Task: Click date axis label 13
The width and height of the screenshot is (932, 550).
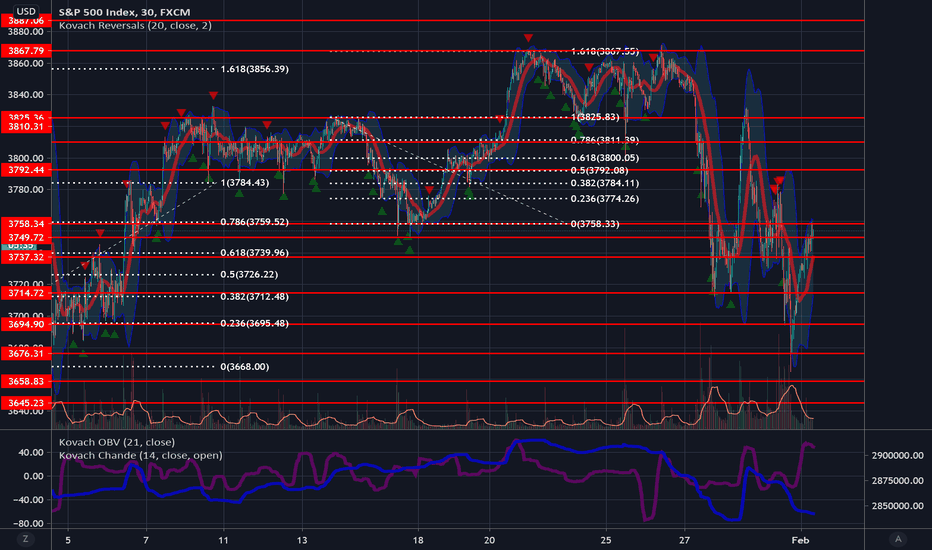Action: 302,540
